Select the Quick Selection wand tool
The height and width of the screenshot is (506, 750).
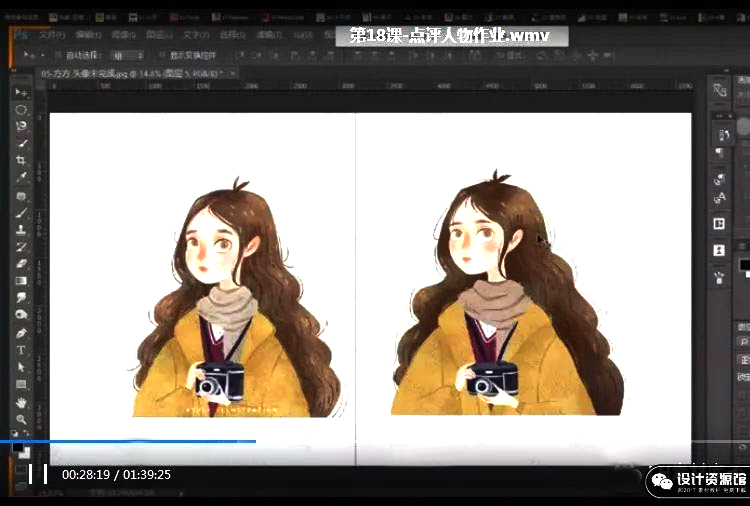point(22,143)
